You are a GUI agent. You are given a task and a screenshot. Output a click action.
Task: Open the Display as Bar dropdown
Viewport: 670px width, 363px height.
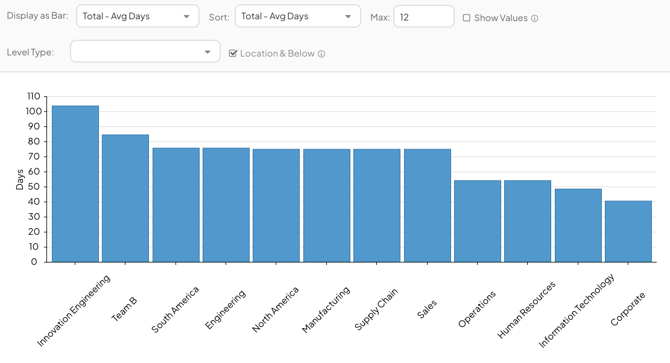click(x=138, y=16)
